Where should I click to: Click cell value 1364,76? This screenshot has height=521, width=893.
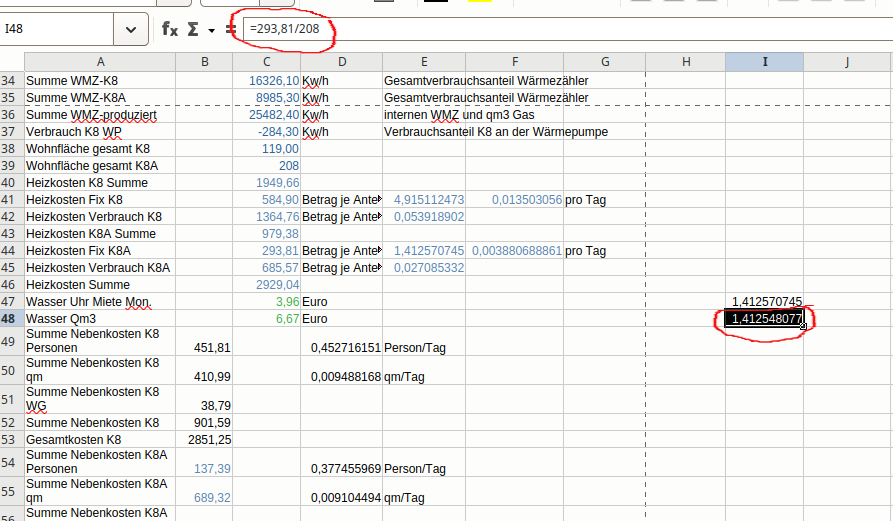[267, 217]
